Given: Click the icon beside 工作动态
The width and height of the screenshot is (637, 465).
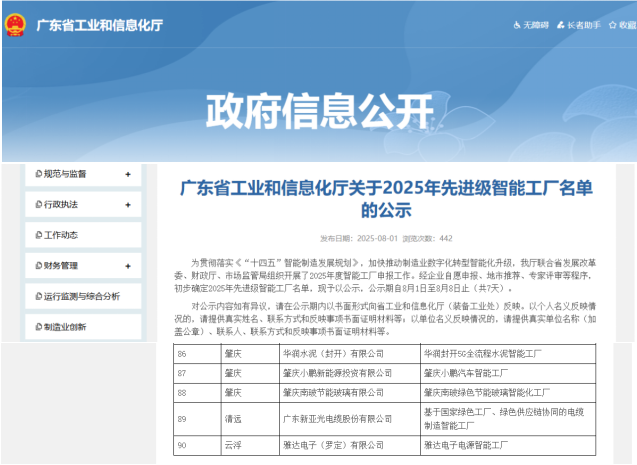Looking at the screenshot, I should click(x=37, y=236).
